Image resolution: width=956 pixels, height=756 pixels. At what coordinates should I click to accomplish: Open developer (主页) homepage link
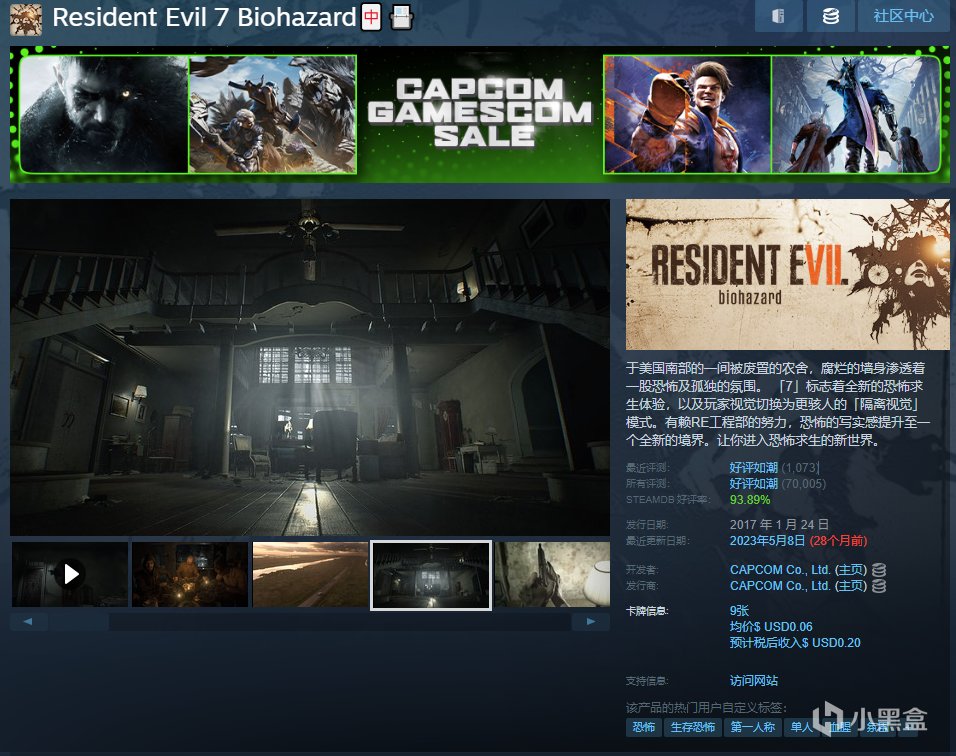click(x=851, y=569)
